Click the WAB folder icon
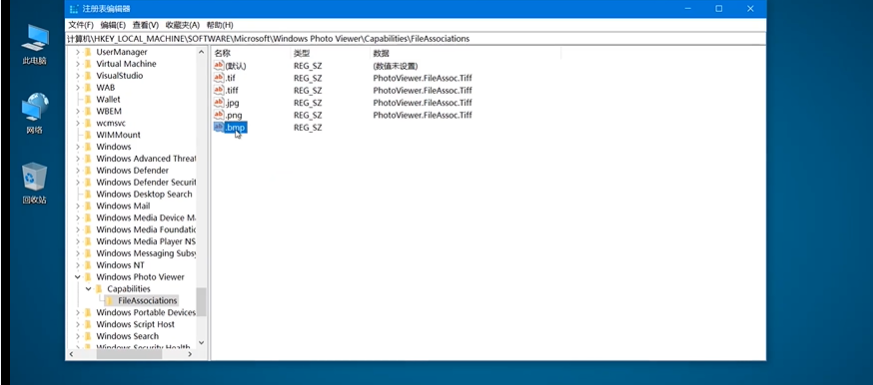The image size is (873, 385). pyautogui.click(x=87, y=87)
